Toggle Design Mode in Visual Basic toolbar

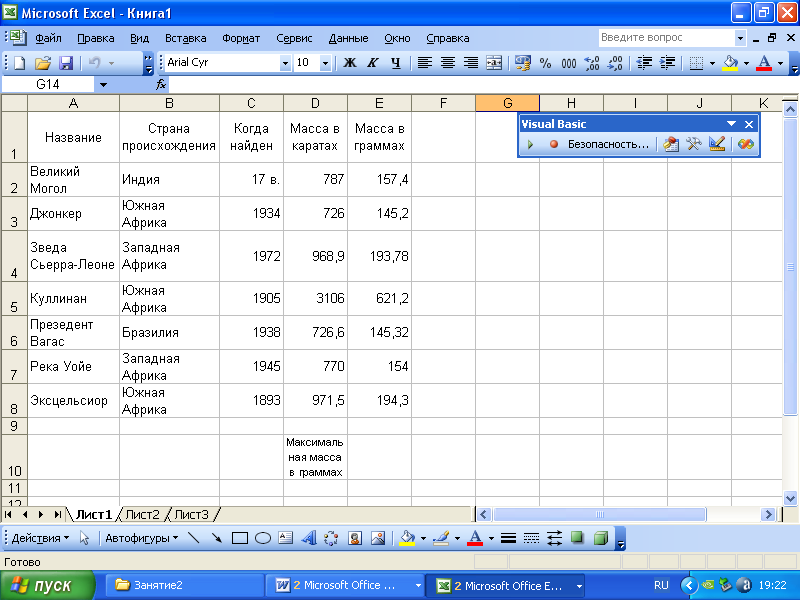pyautogui.click(x=716, y=144)
